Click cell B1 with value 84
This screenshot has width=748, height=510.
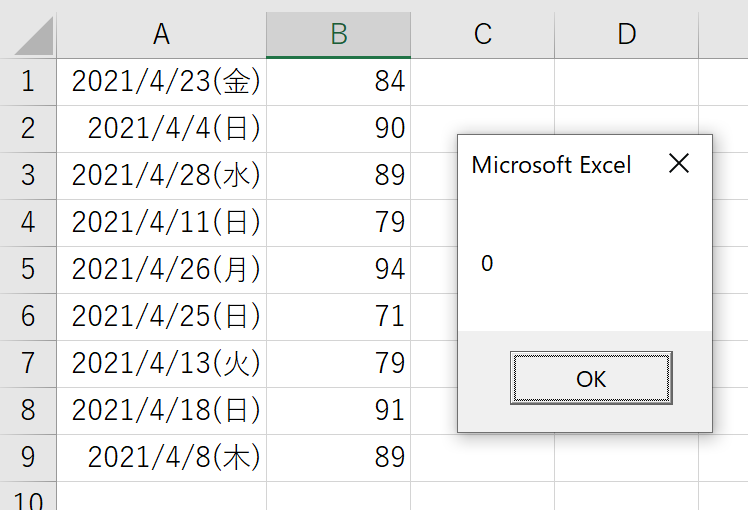tap(339, 82)
